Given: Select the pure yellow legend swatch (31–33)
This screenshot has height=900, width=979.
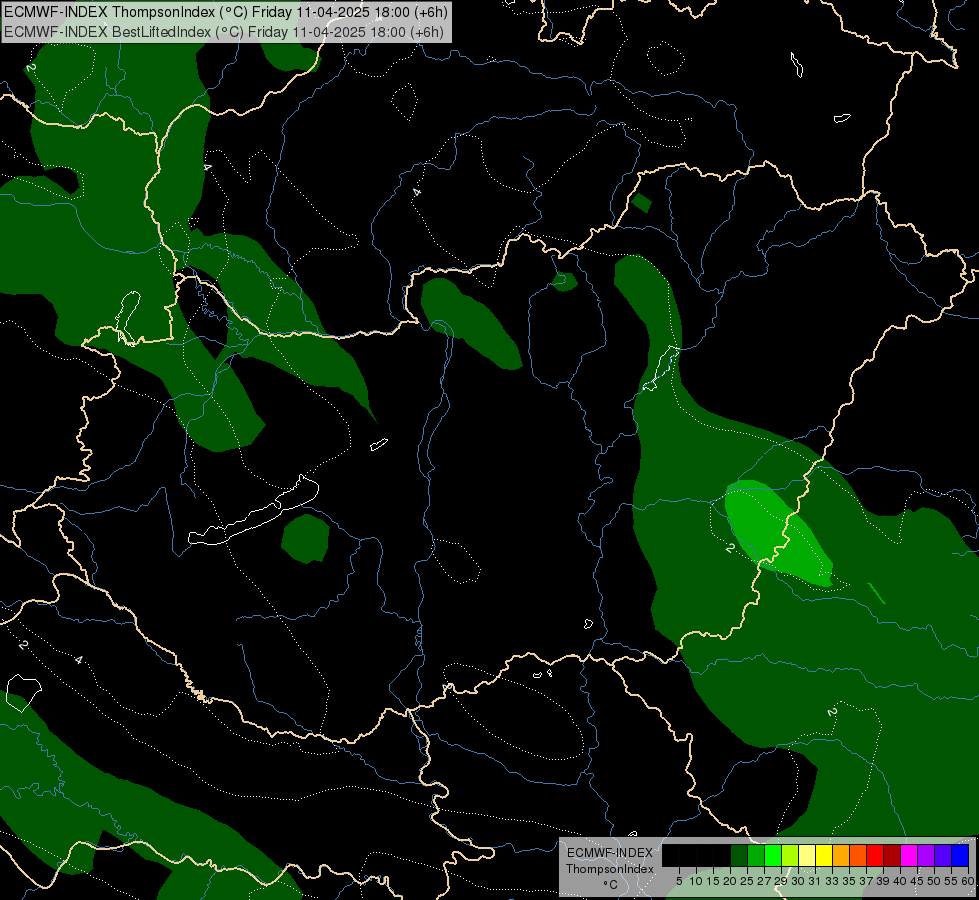Looking at the screenshot, I should point(824,855).
